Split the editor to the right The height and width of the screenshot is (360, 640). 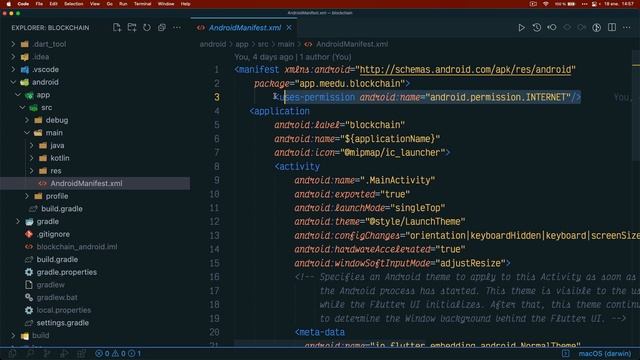point(612,27)
